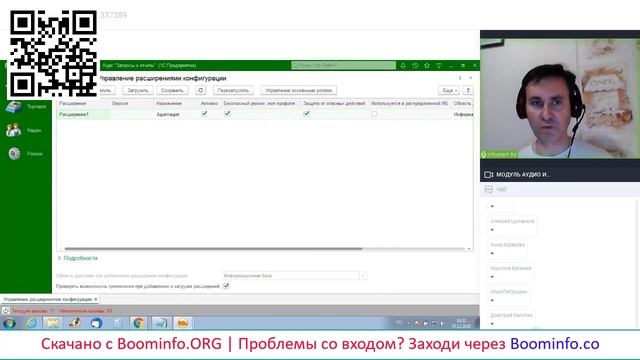Click the chat message from Илья Петрицин
Viewport: 640px width, 360px height.
click(509, 296)
